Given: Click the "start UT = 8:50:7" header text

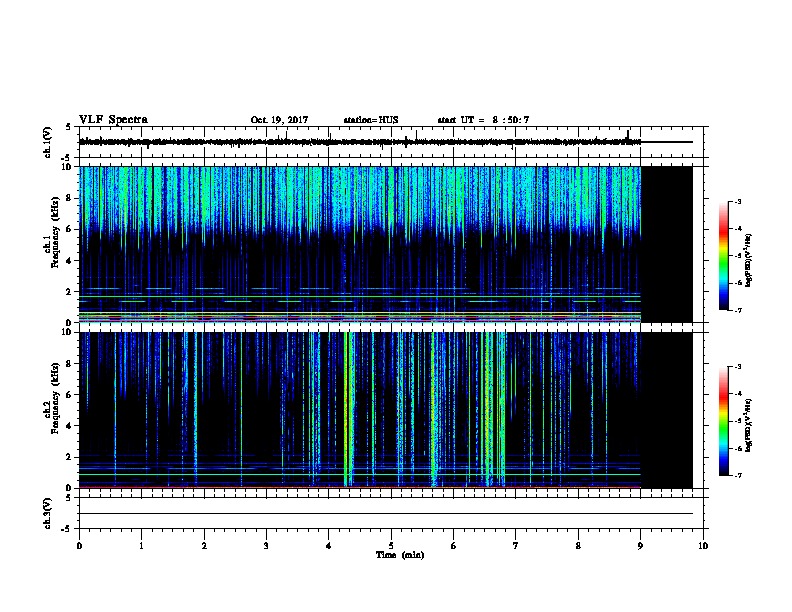Looking at the screenshot, I should pos(483,120).
